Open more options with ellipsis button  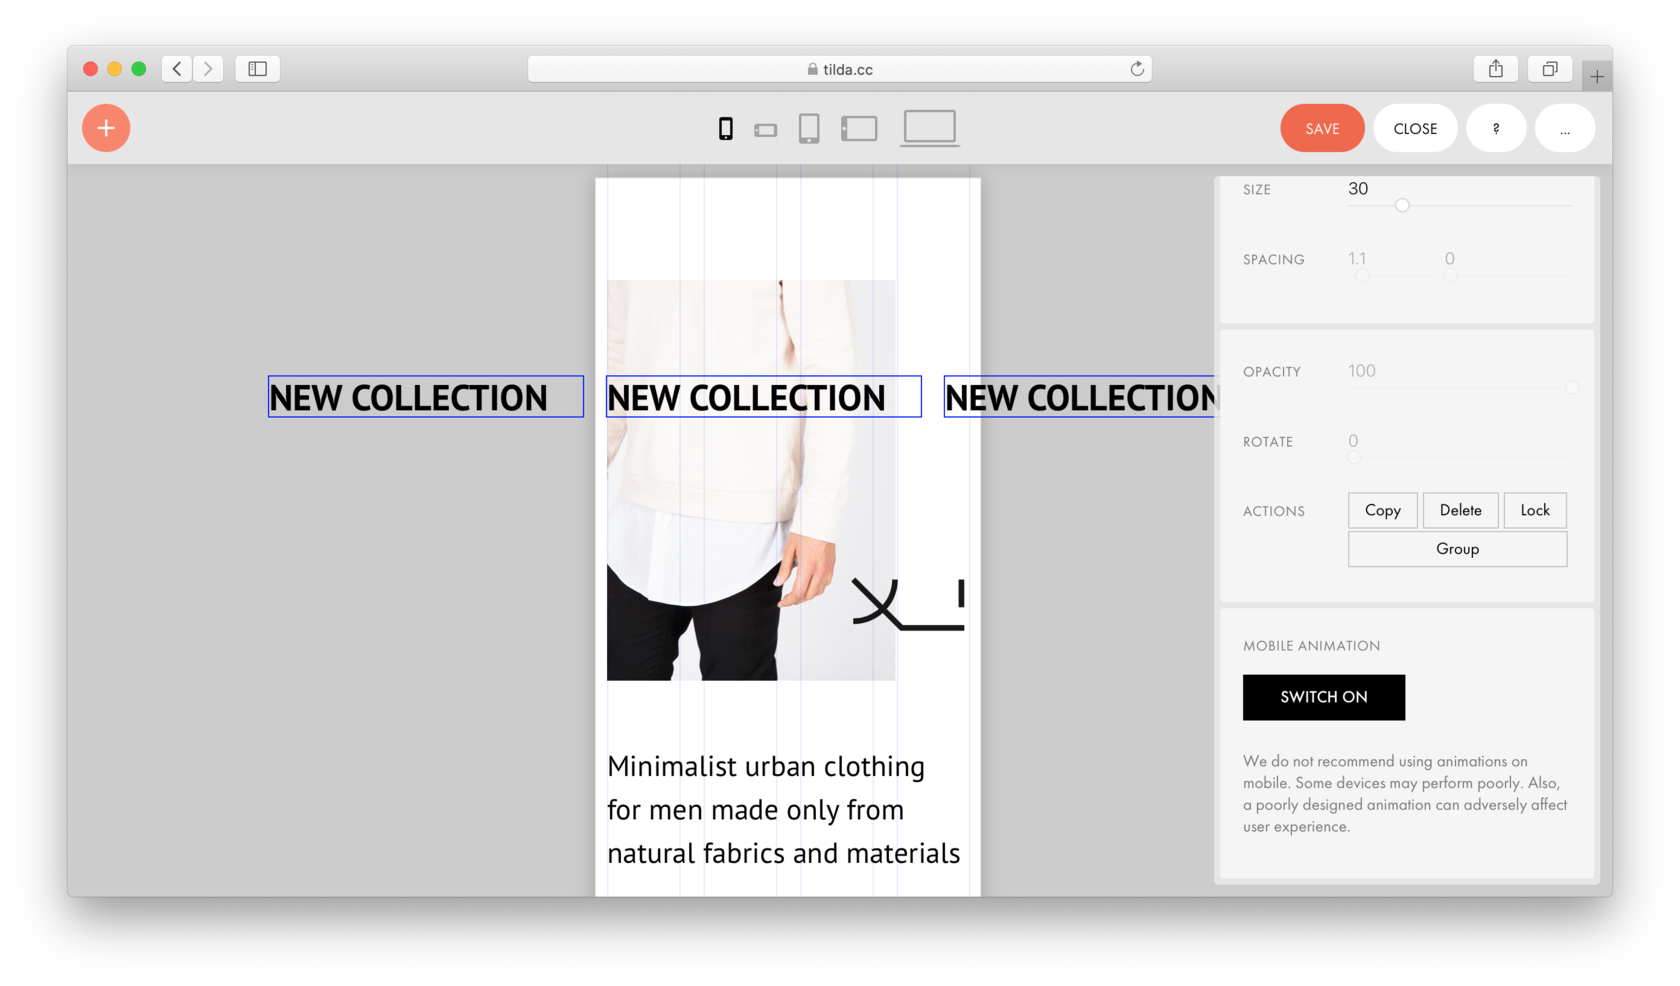tap(1565, 128)
